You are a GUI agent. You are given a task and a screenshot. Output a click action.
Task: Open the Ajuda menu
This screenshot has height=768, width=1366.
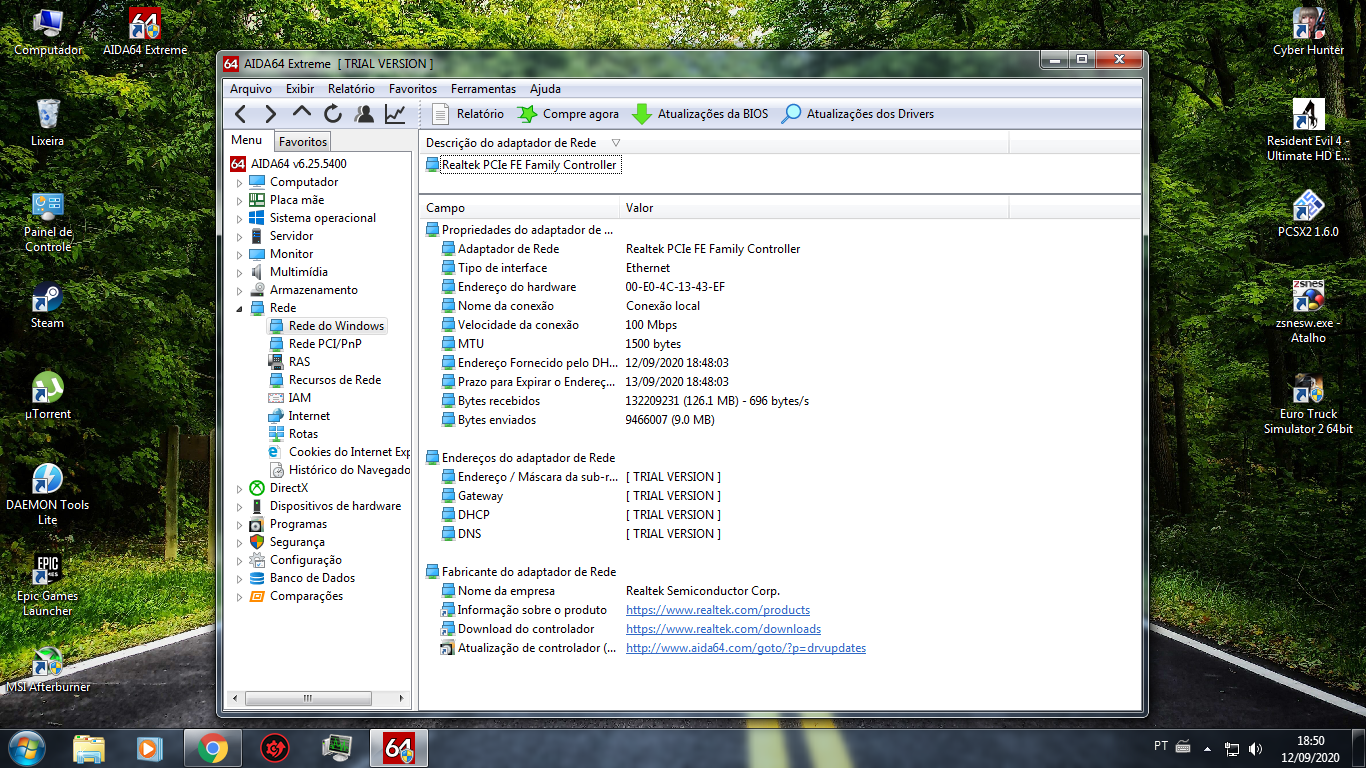coord(545,89)
